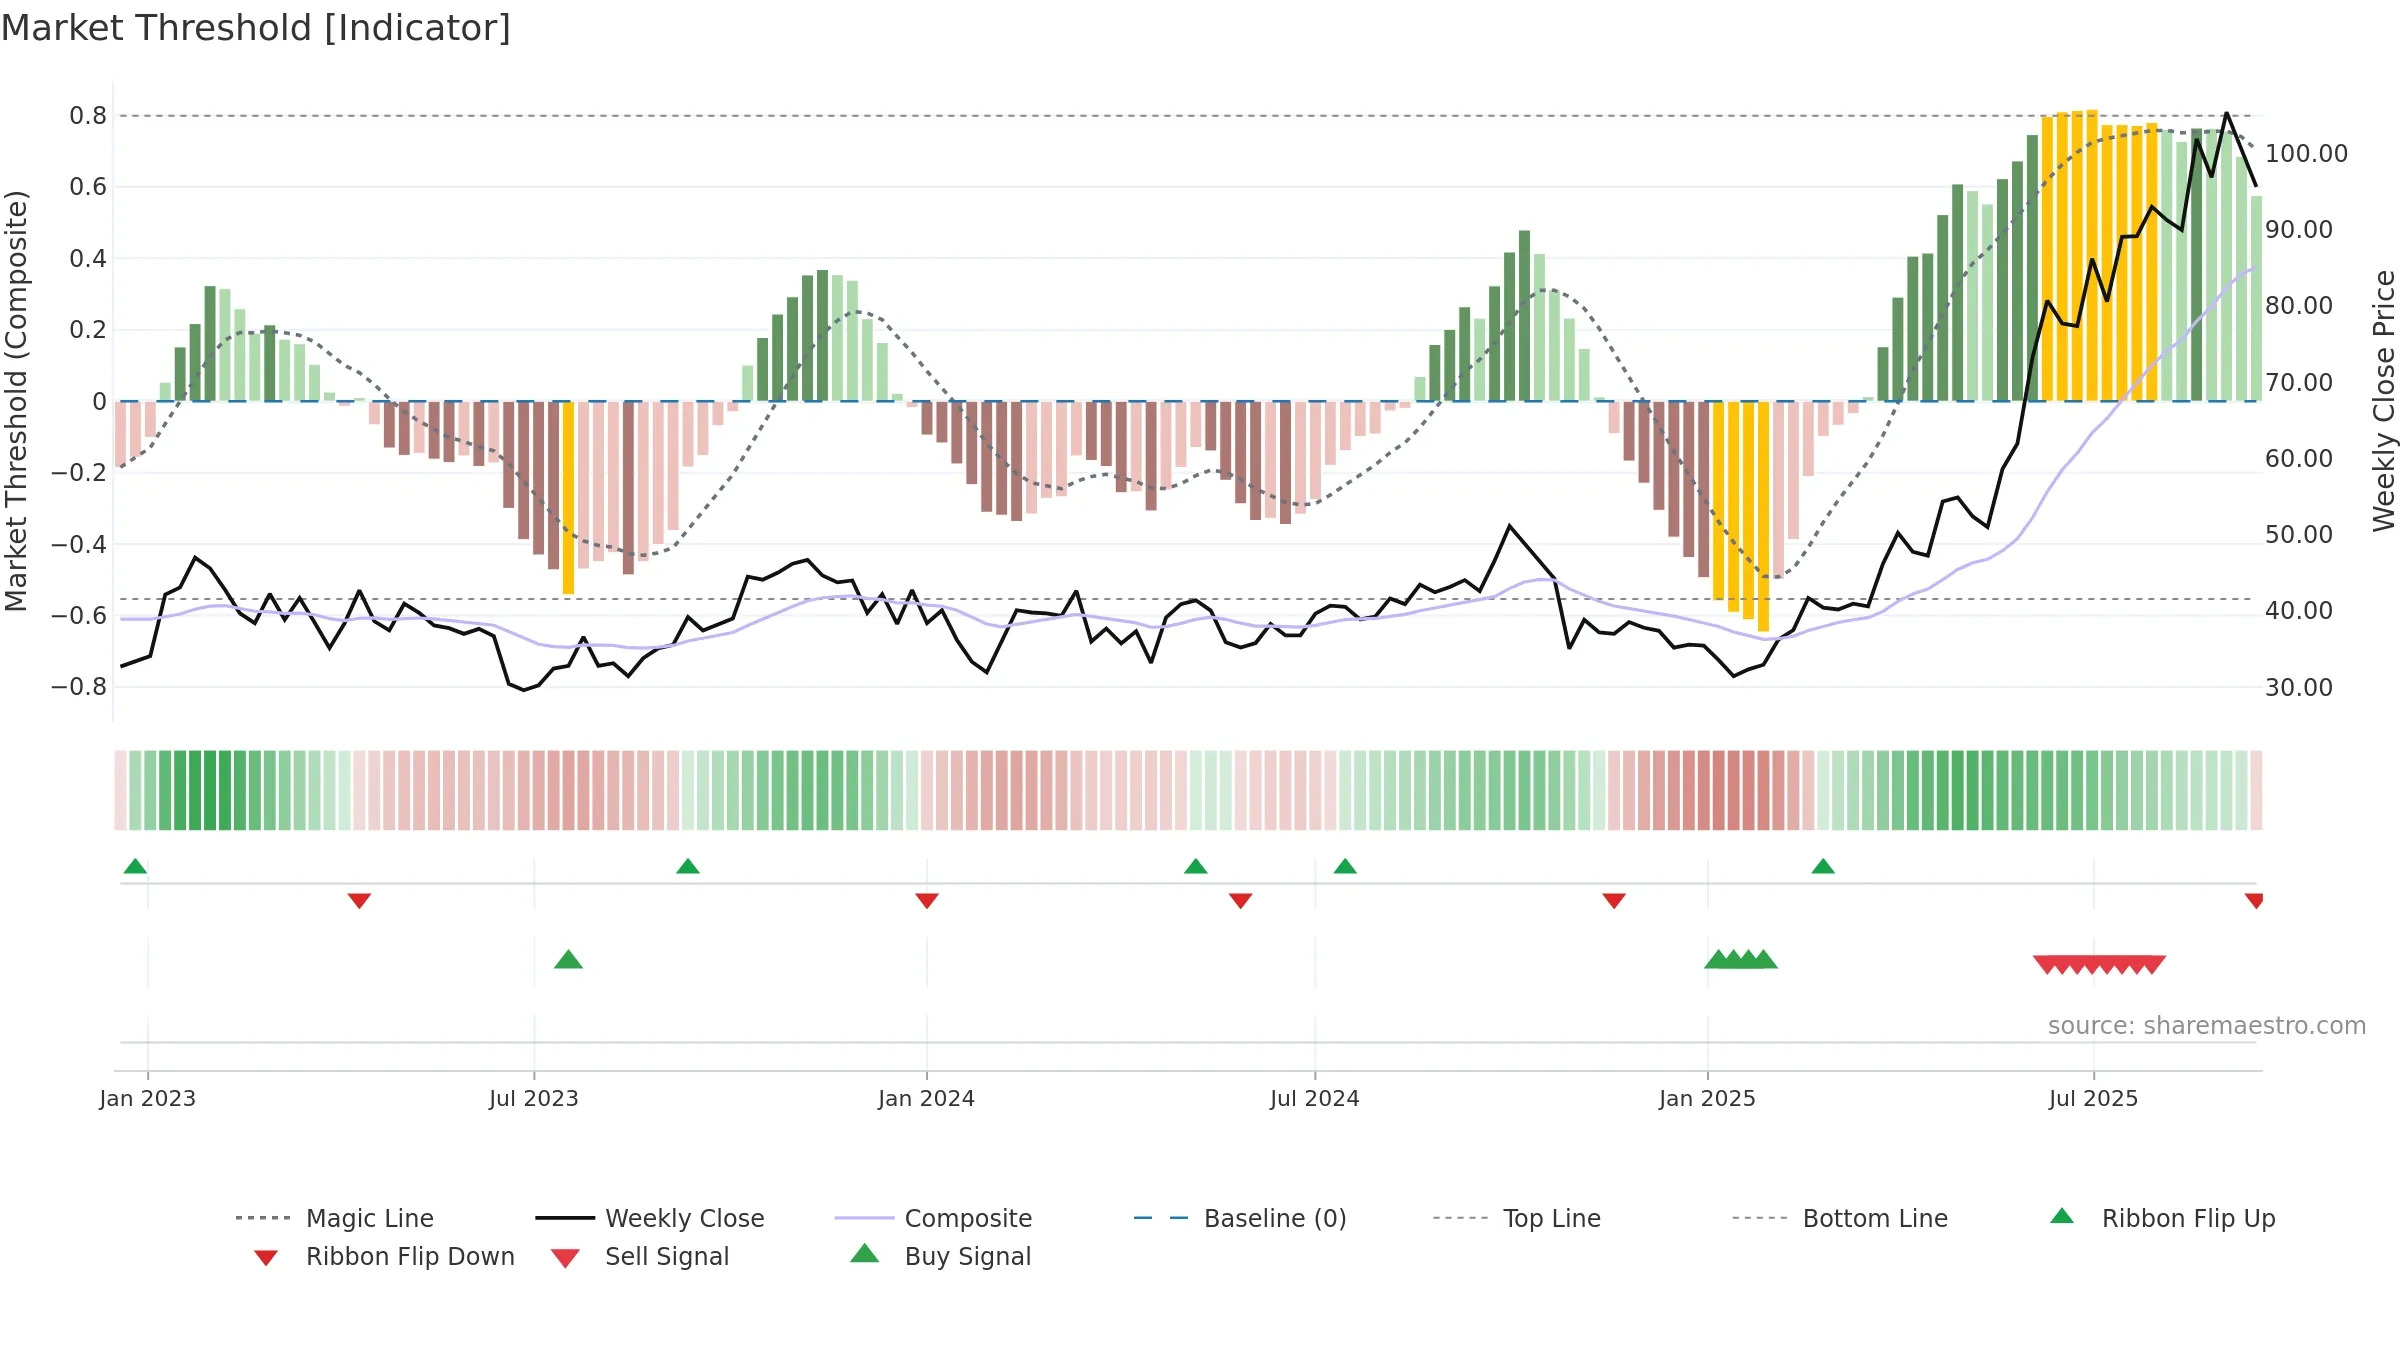The width and height of the screenshot is (2400, 1350).
Task: Click the ribbon flip up marker between Jul 2023 and Jan 2024
Action: (x=688, y=866)
